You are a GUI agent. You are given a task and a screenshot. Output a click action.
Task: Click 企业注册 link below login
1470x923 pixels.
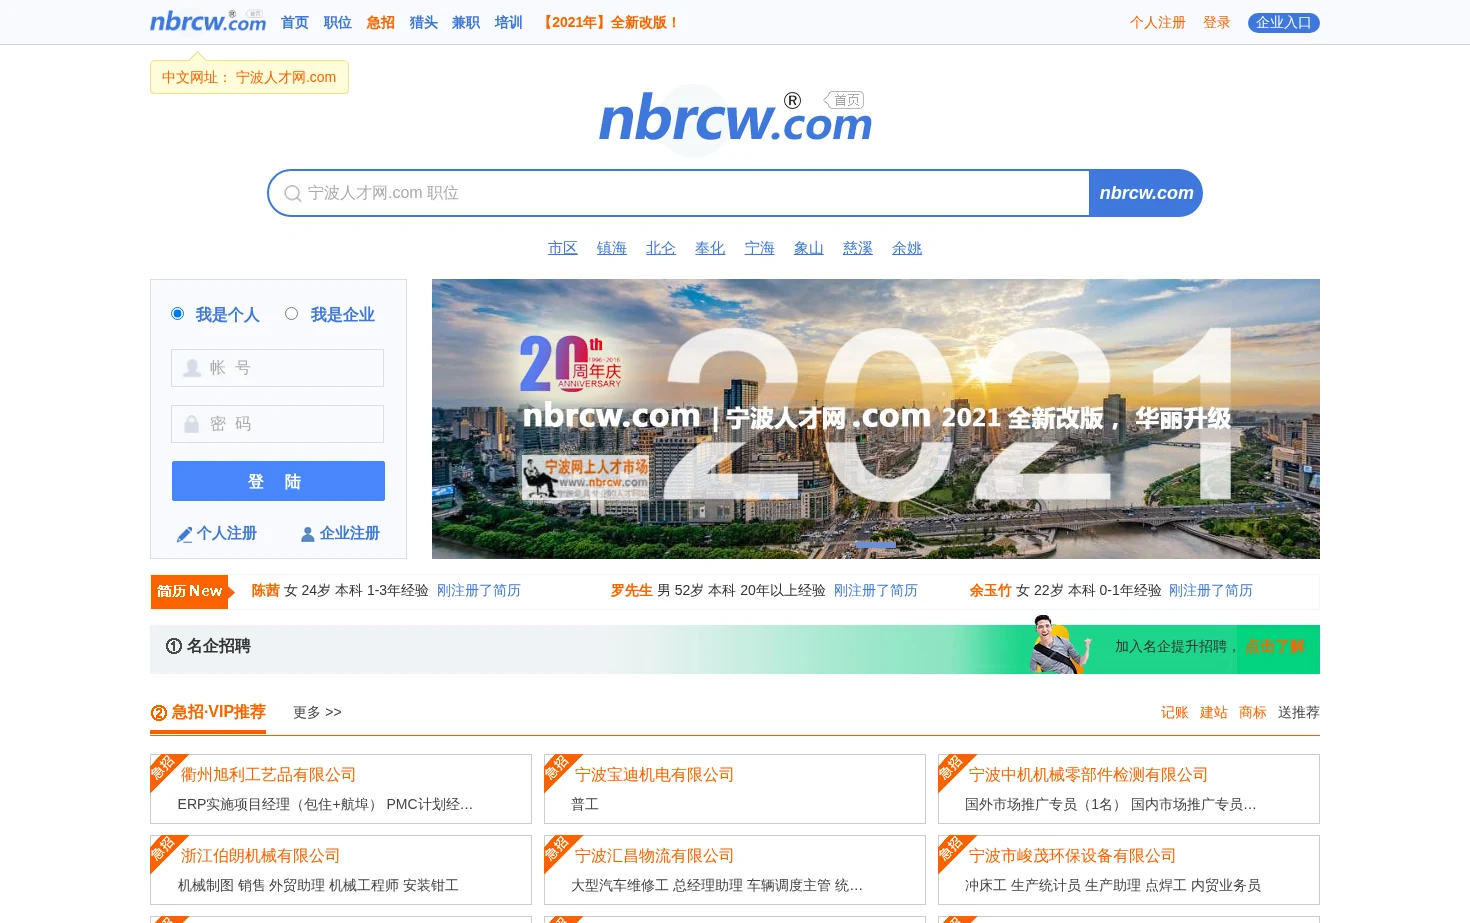click(350, 534)
